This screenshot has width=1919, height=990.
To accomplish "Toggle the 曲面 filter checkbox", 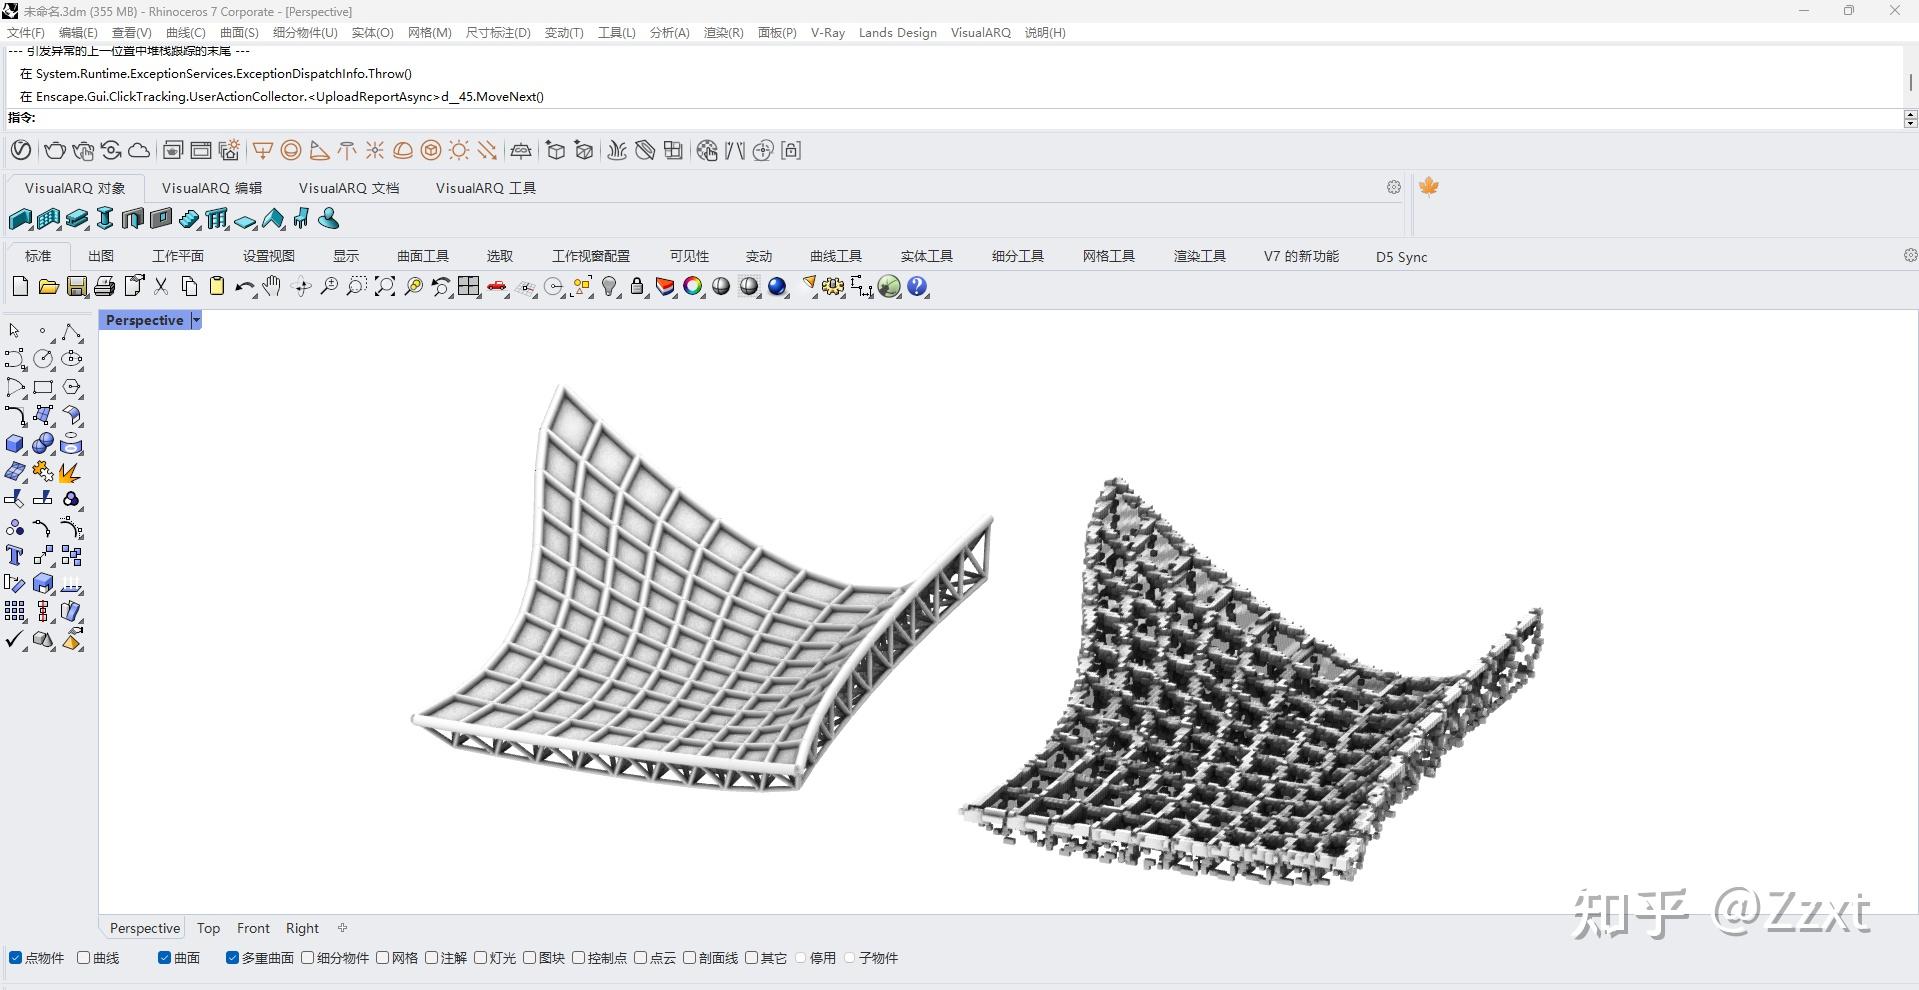I will [x=164, y=958].
